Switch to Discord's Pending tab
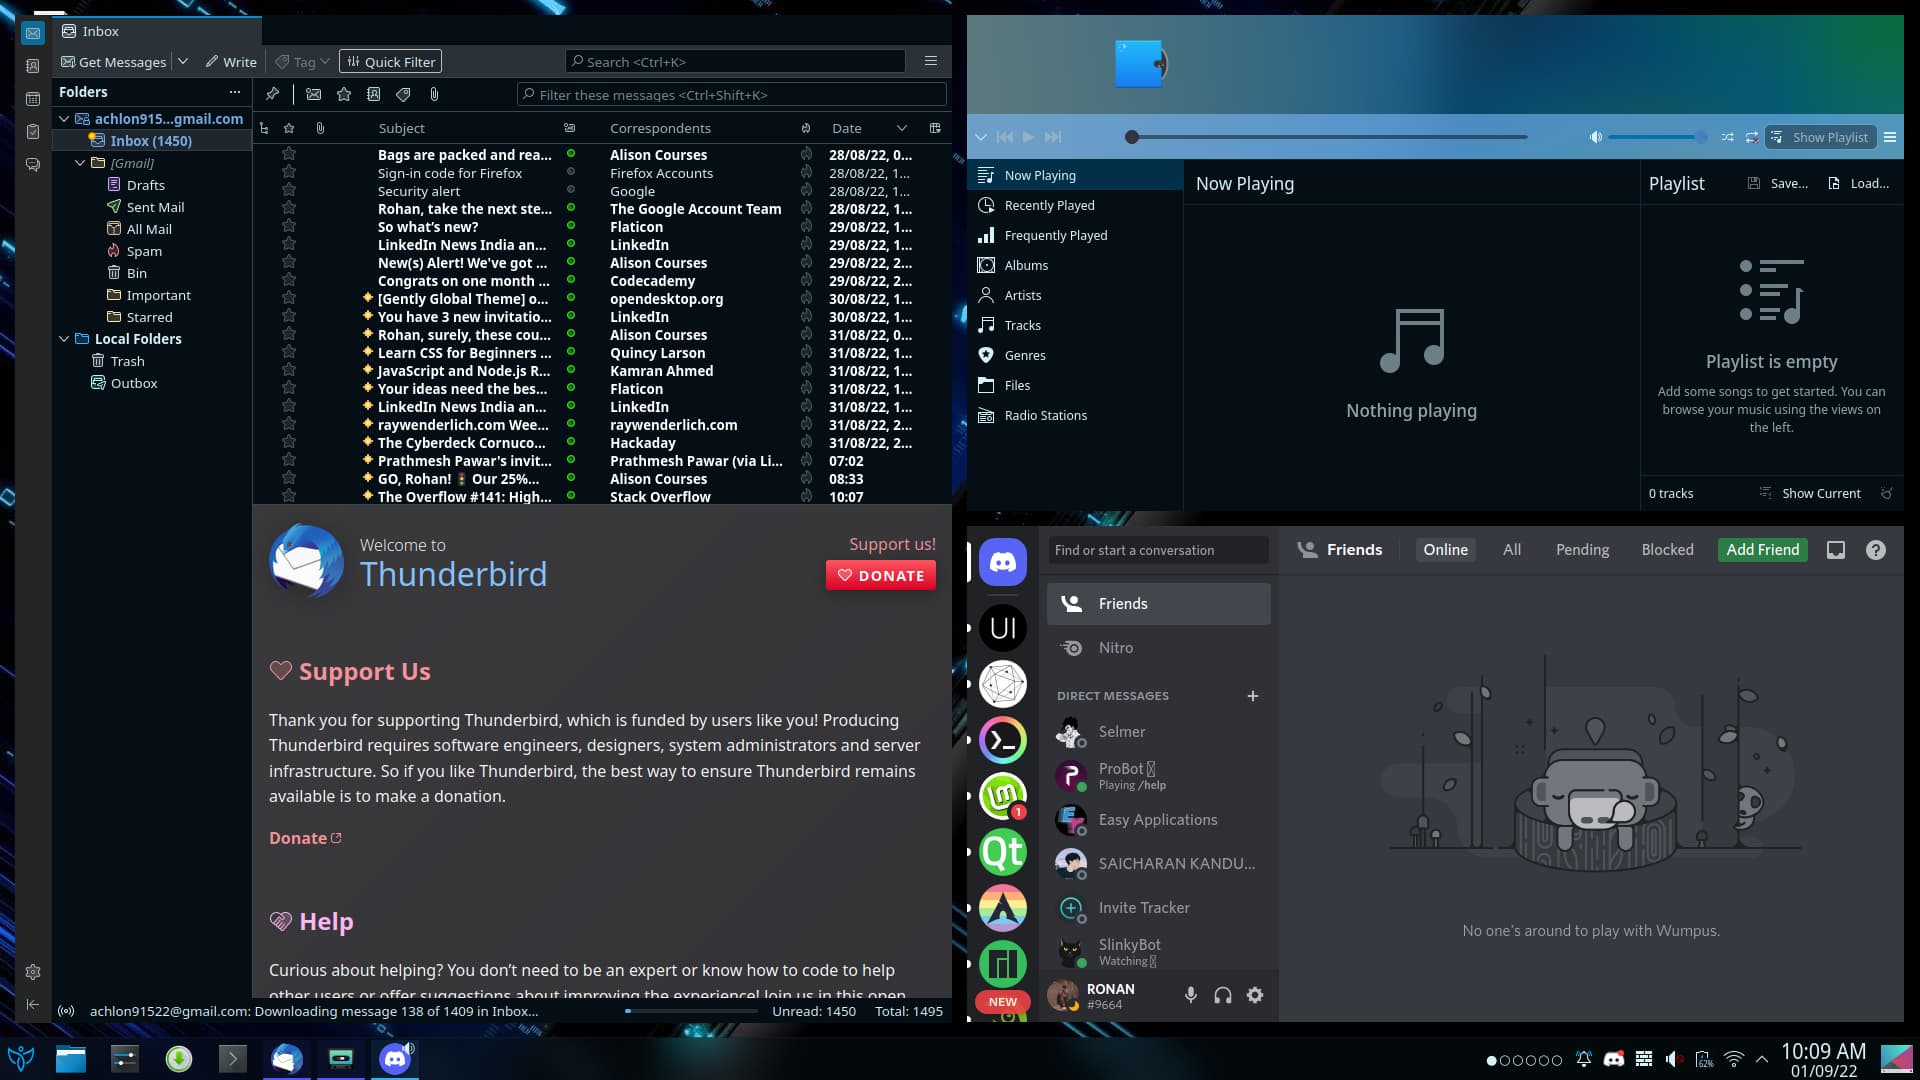The image size is (1920, 1080). coord(1582,549)
